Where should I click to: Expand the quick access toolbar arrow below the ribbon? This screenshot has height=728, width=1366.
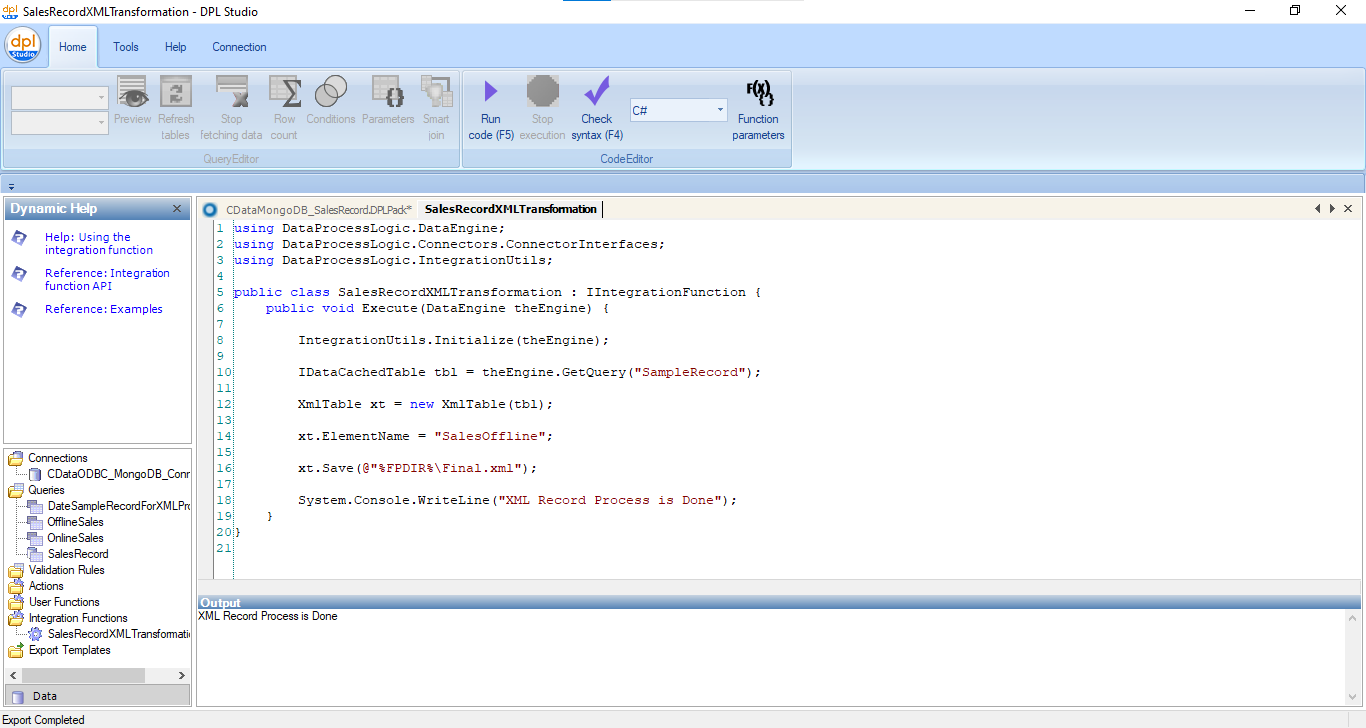coord(11,186)
